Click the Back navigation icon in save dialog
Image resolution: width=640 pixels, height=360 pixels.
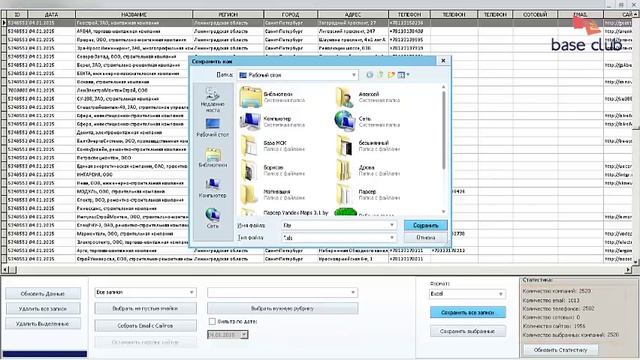pos(369,75)
